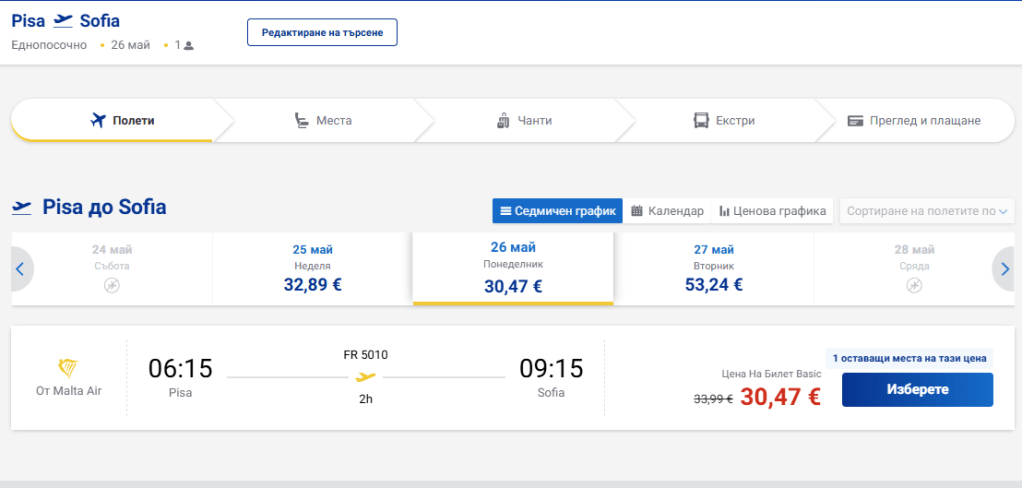Click the card icon in Преглед и плащане
Image resolution: width=1022 pixels, height=488 pixels.
tap(855, 121)
